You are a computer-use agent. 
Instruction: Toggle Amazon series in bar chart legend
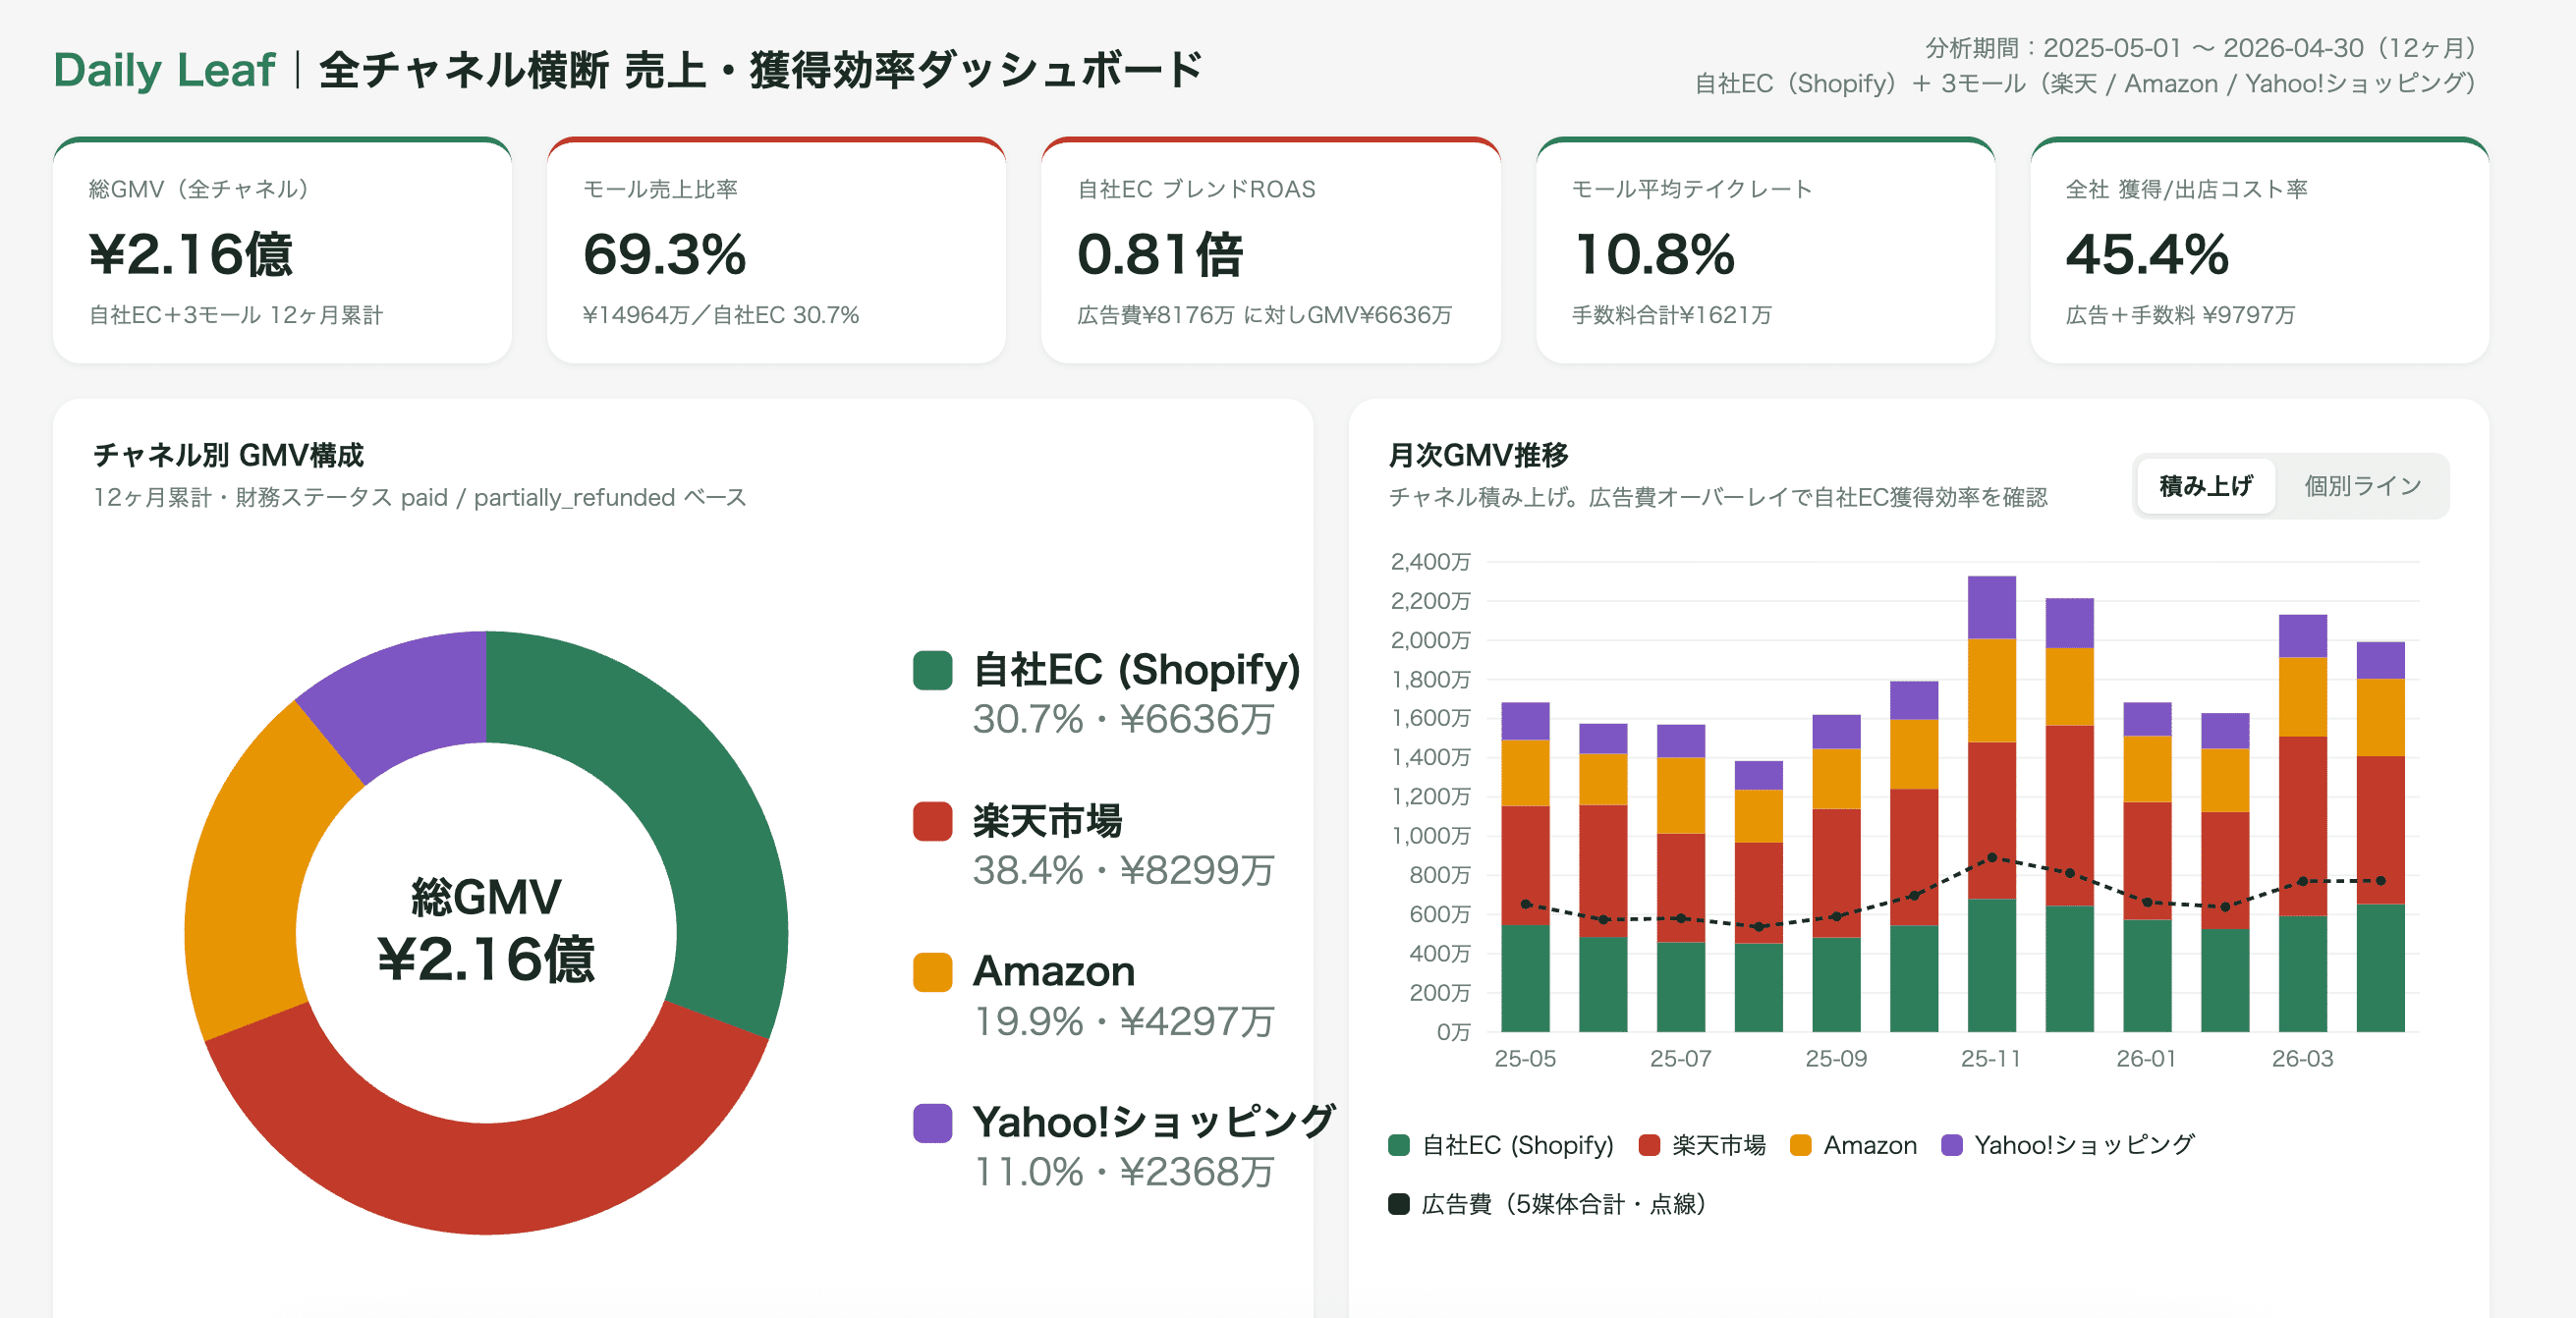pos(1853,1145)
